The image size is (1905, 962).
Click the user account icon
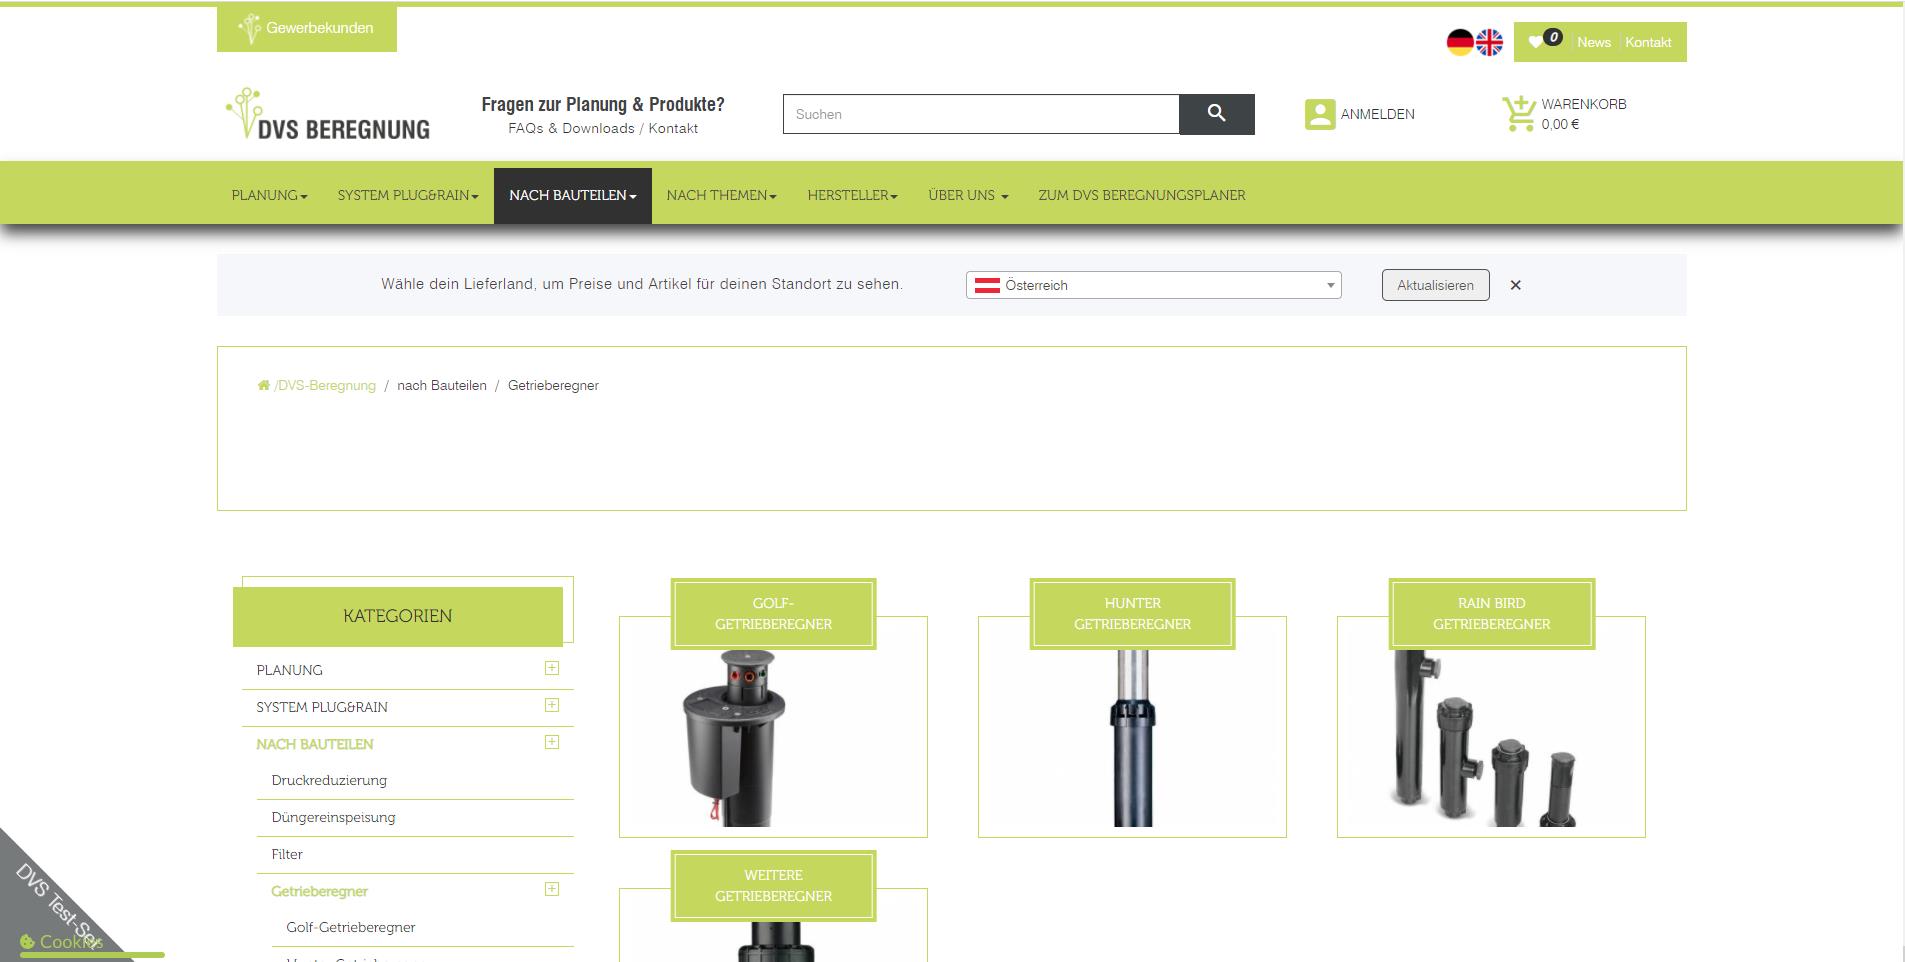pos(1319,114)
